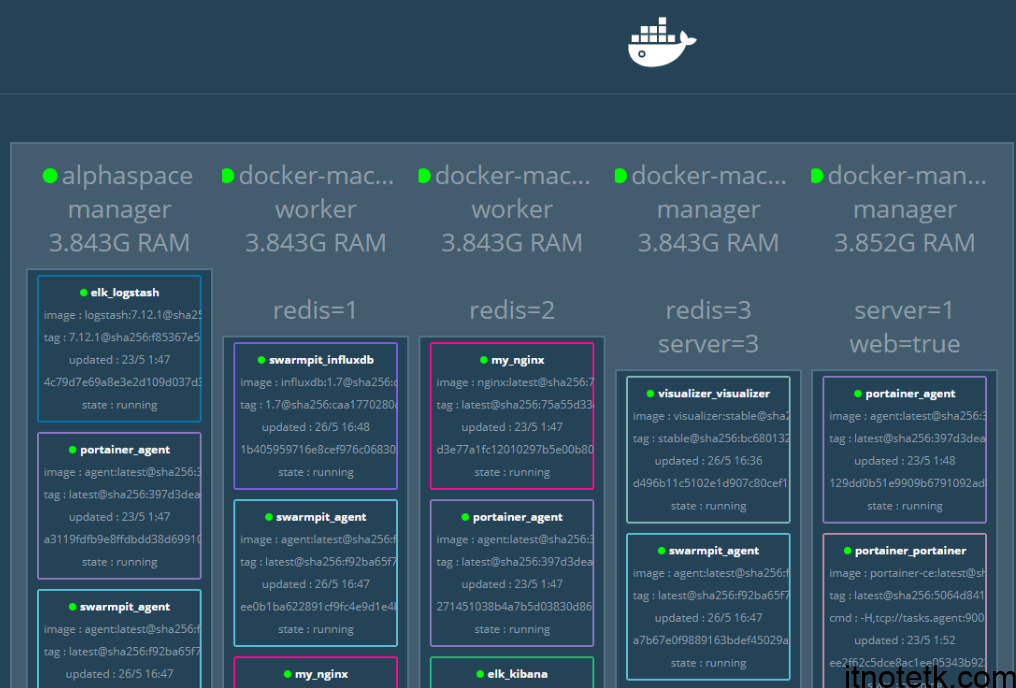Click tag : 1.7@sha256:caa1770280 line
This screenshot has width=1016, height=688.
coord(319,405)
